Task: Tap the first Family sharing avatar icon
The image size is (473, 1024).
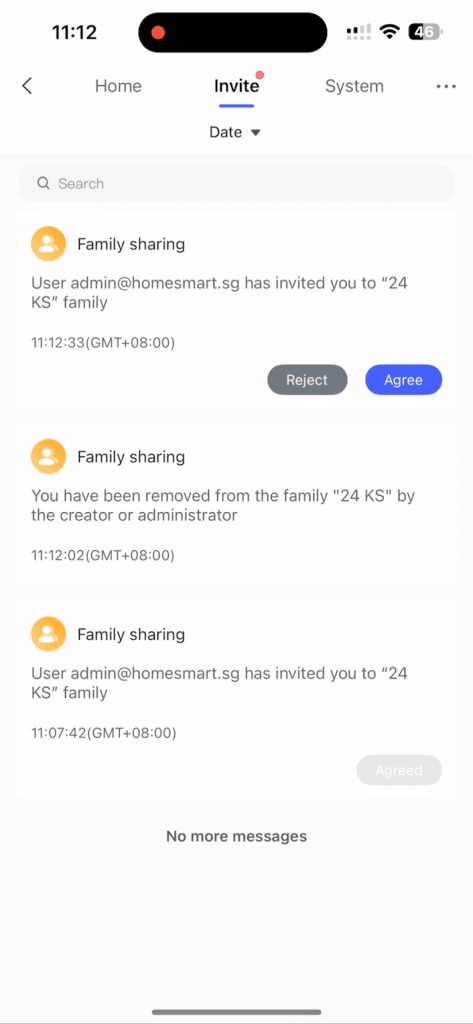Action: coord(48,244)
